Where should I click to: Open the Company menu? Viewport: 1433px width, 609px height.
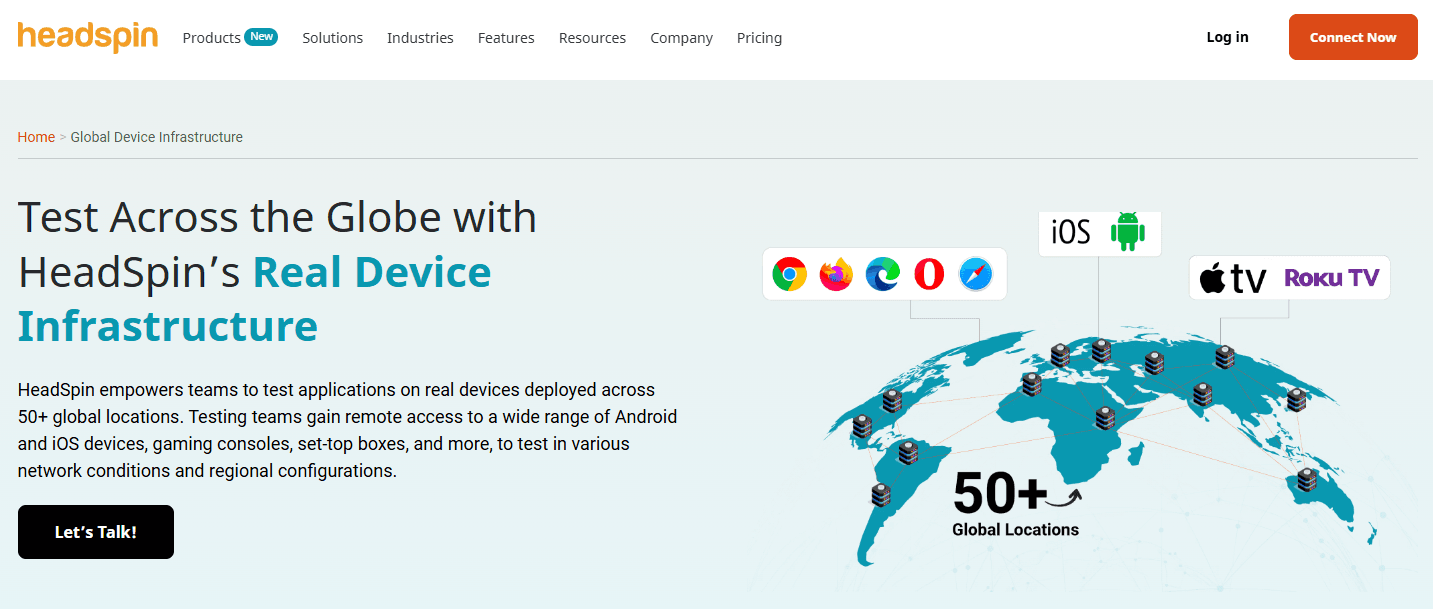click(681, 38)
